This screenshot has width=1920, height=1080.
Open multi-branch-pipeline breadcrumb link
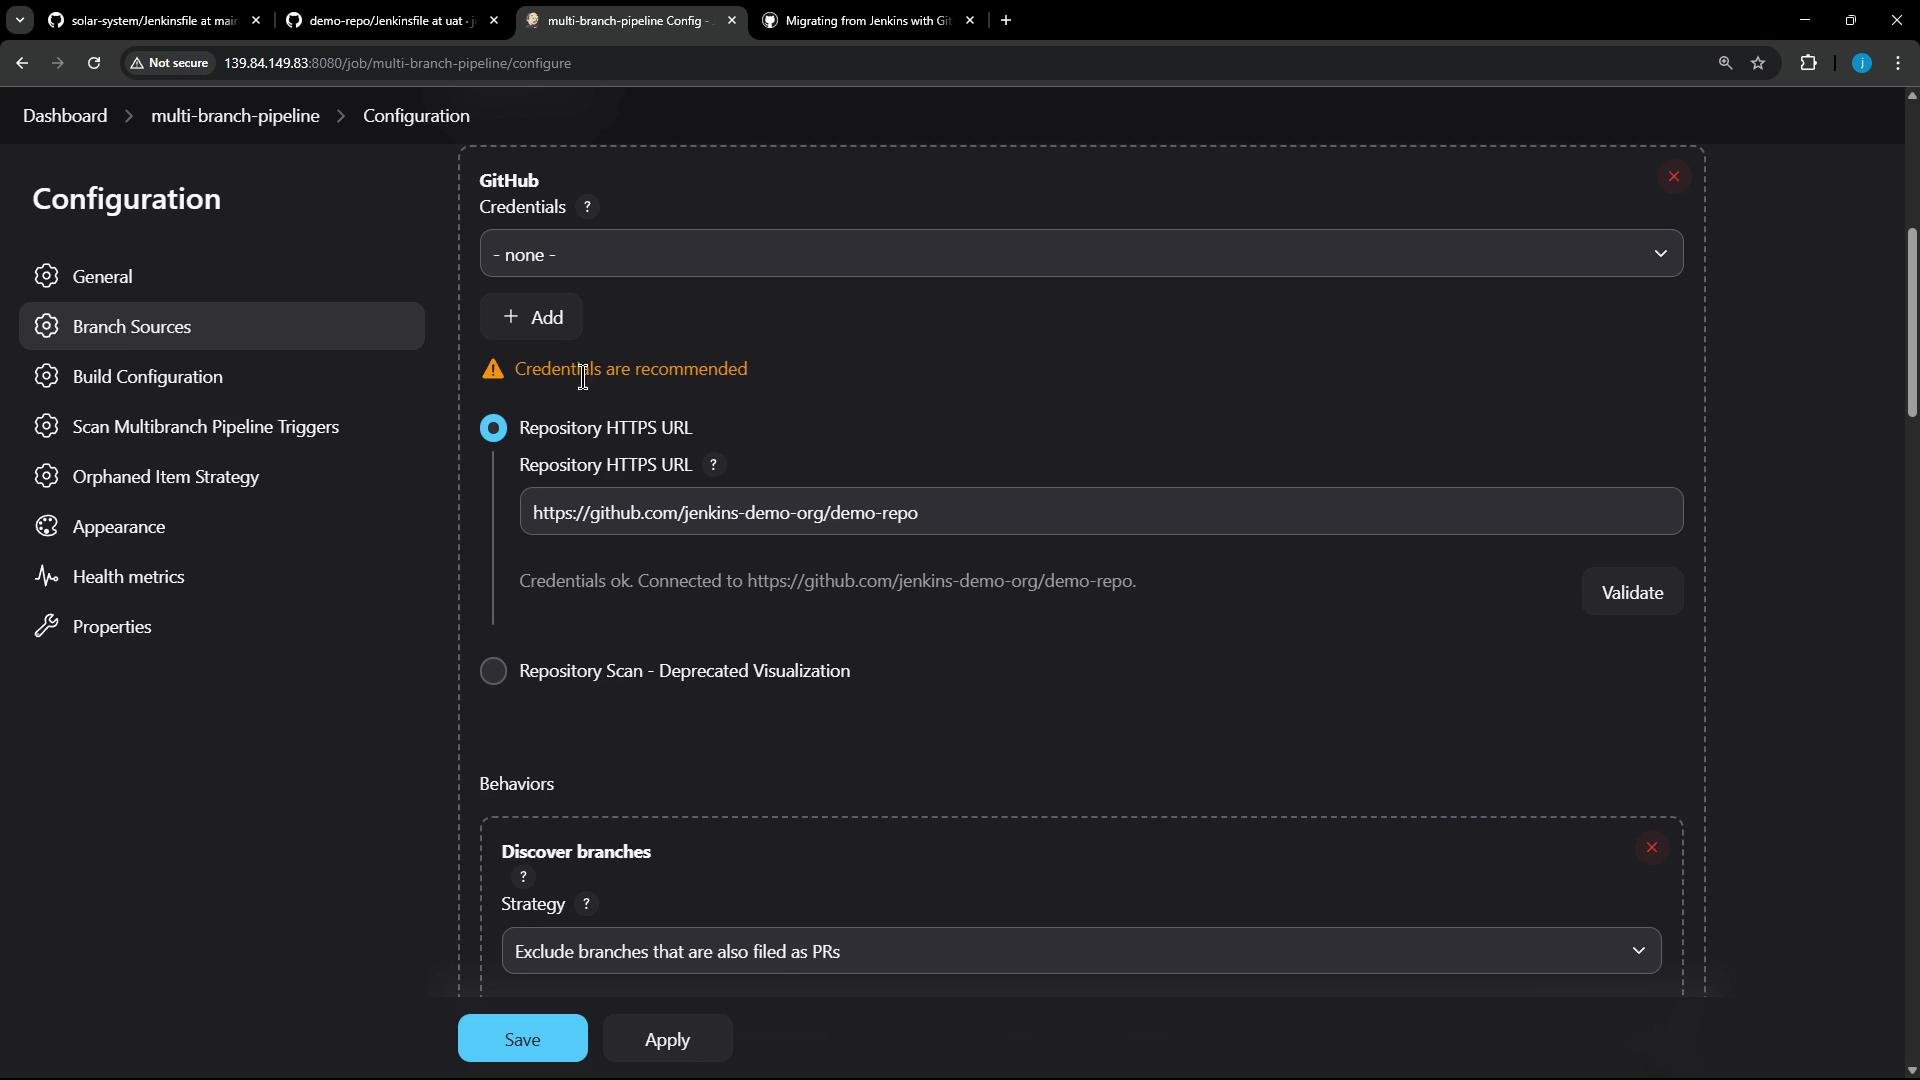(x=235, y=116)
